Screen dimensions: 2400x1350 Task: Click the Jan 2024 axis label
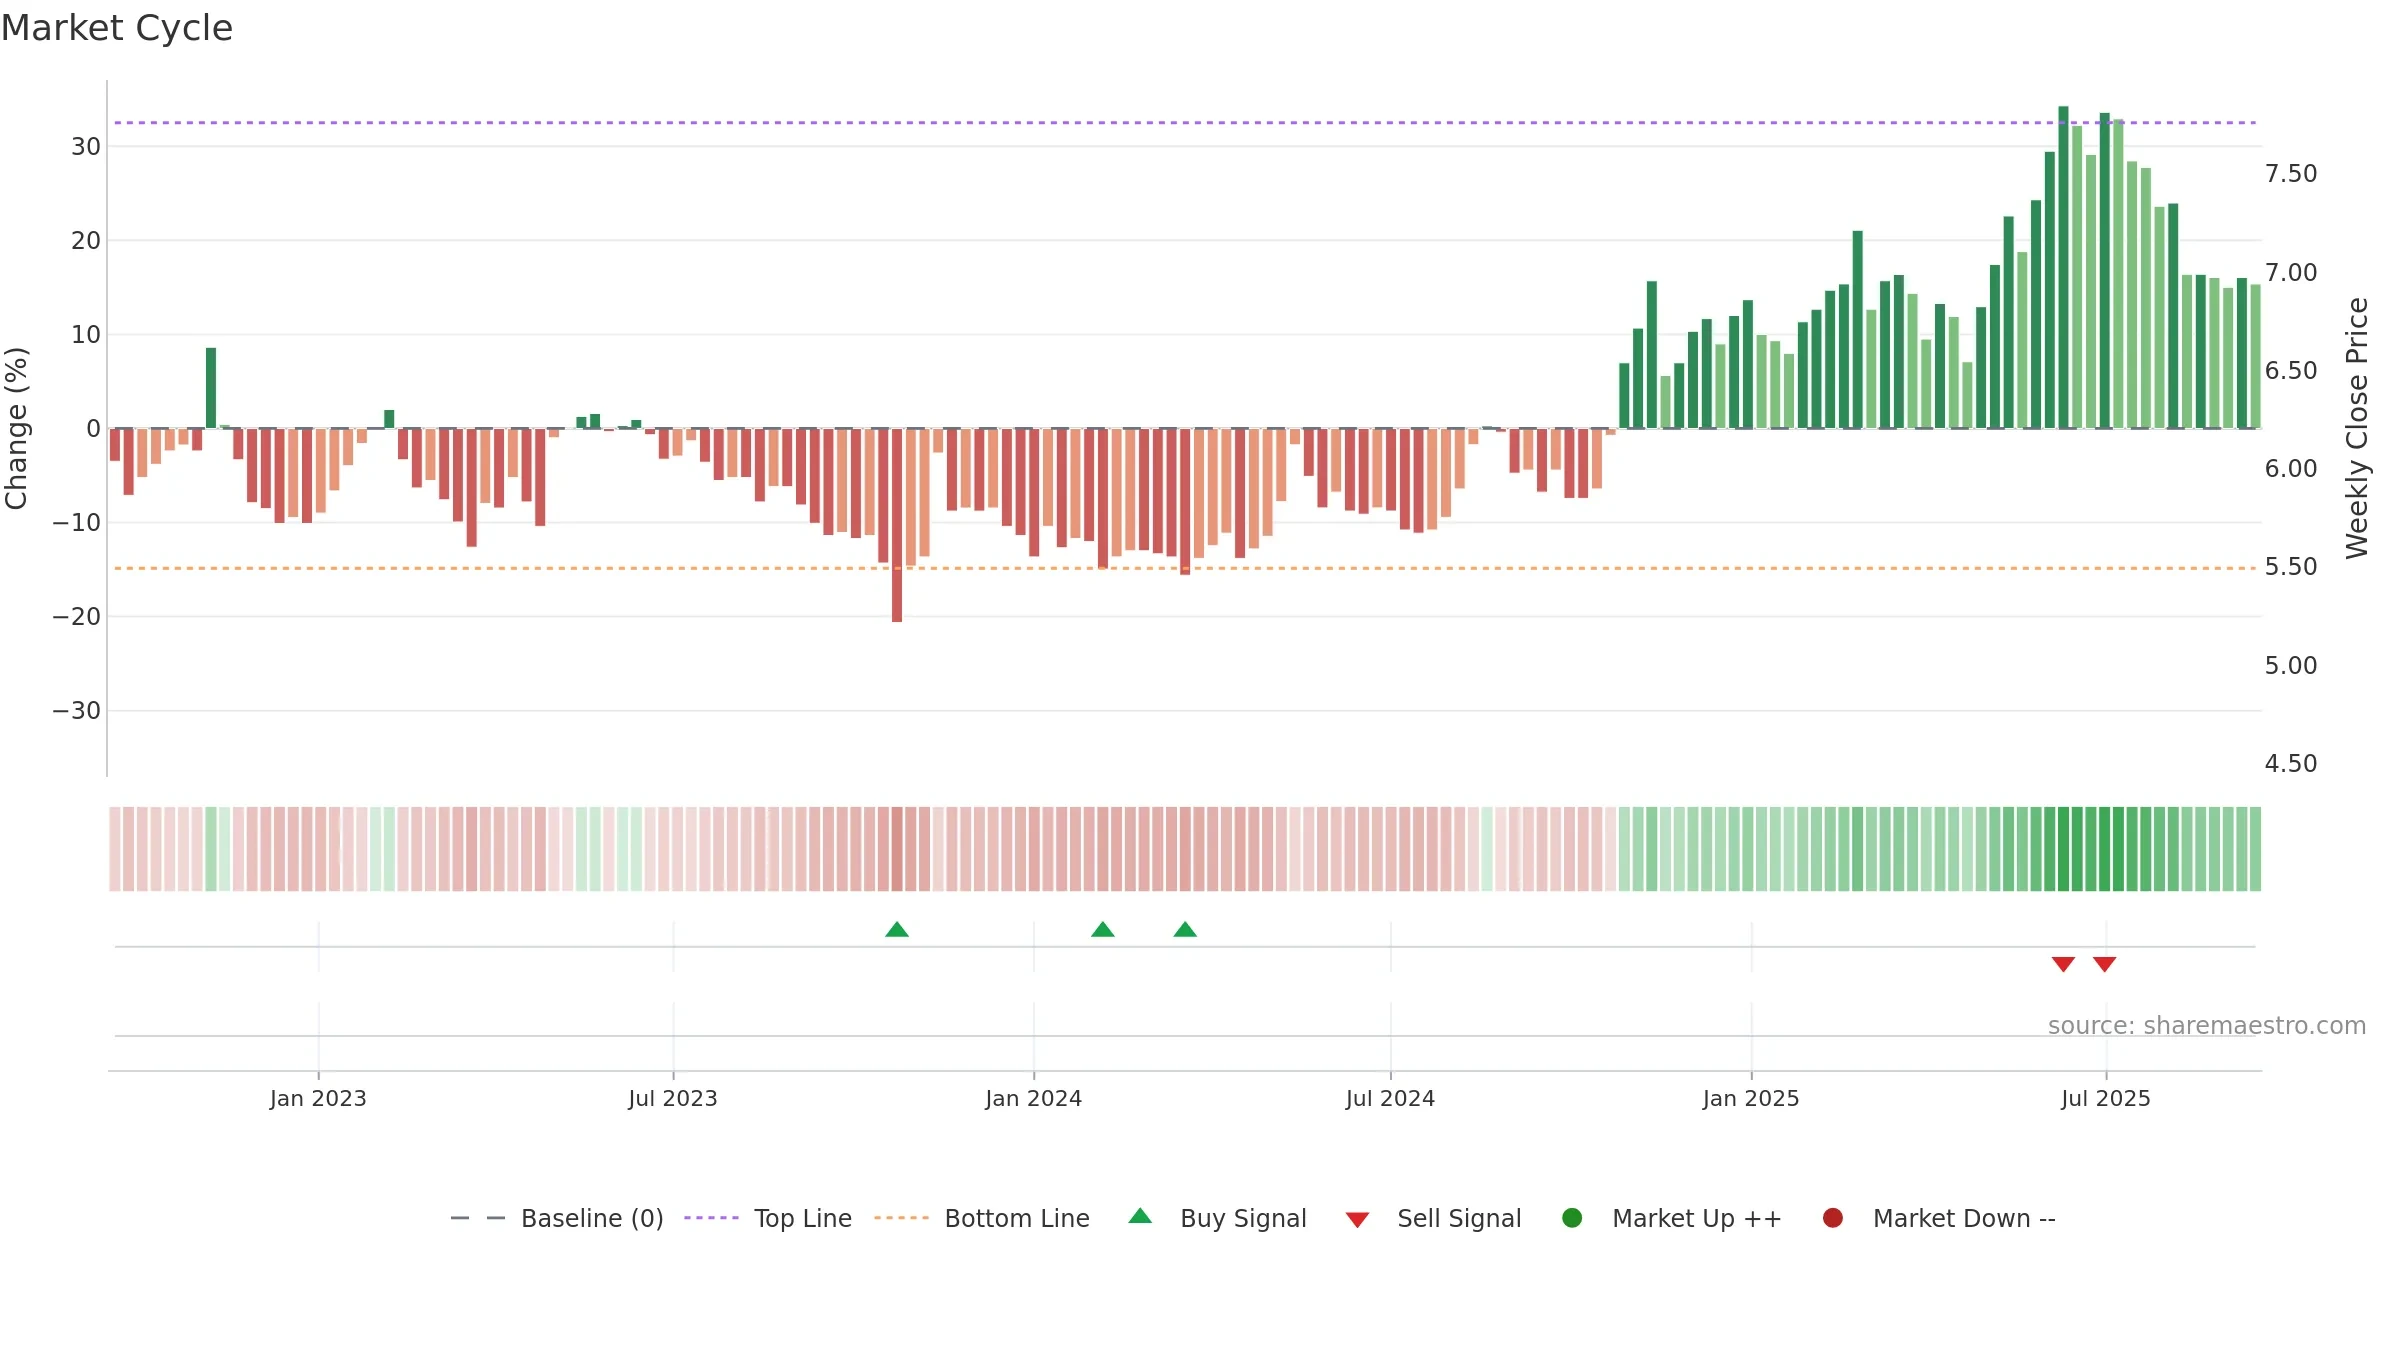pyautogui.click(x=1033, y=1098)
